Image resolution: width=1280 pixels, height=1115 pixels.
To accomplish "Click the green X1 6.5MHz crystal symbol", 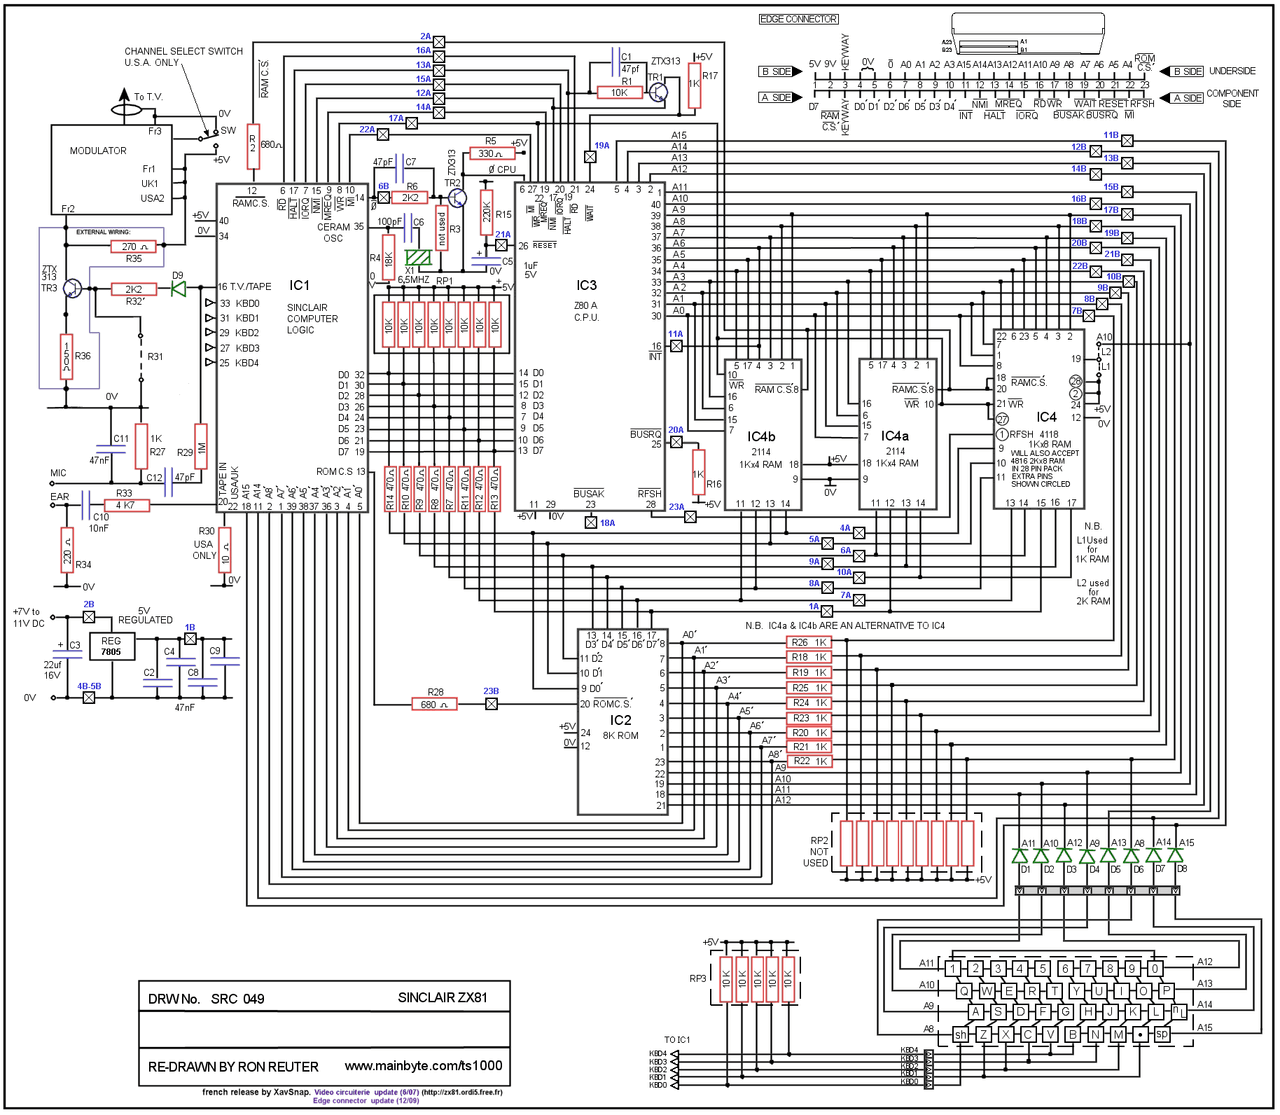I will [418, 257].
